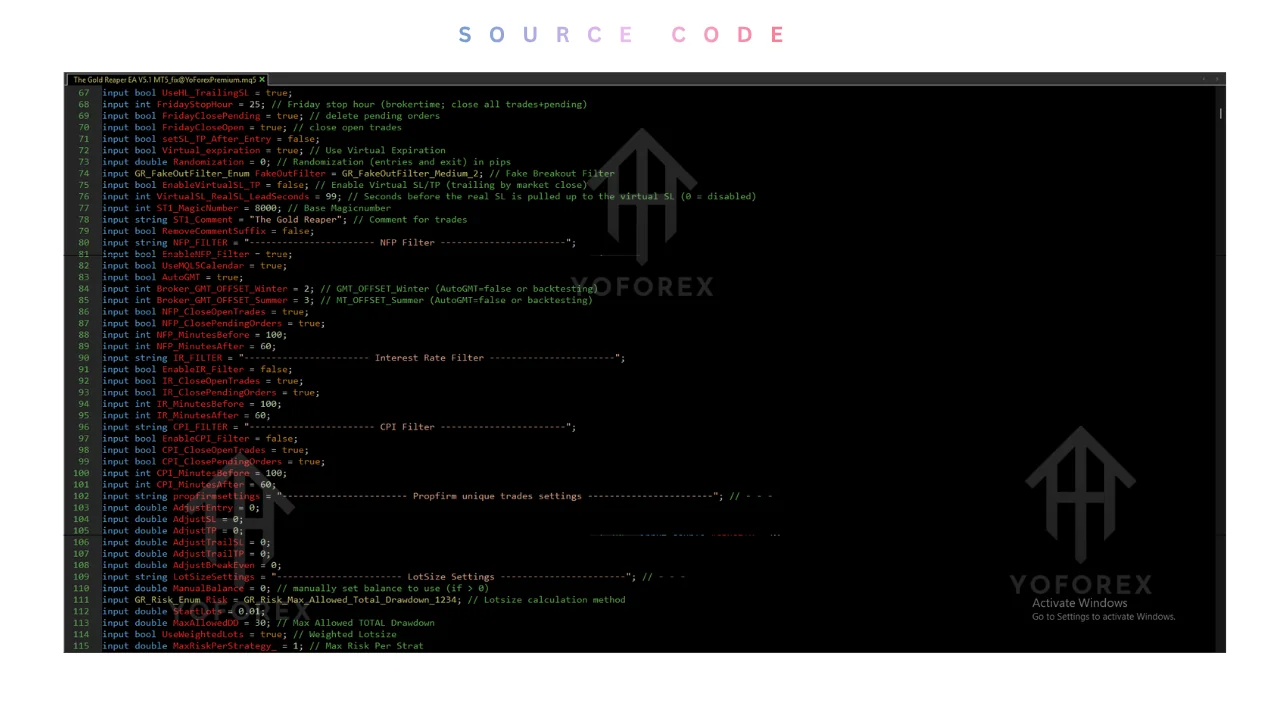This screenshot has height=720, width=1280.
Task: Click the IR_ClosePendingOrders line
Action: 210,392
